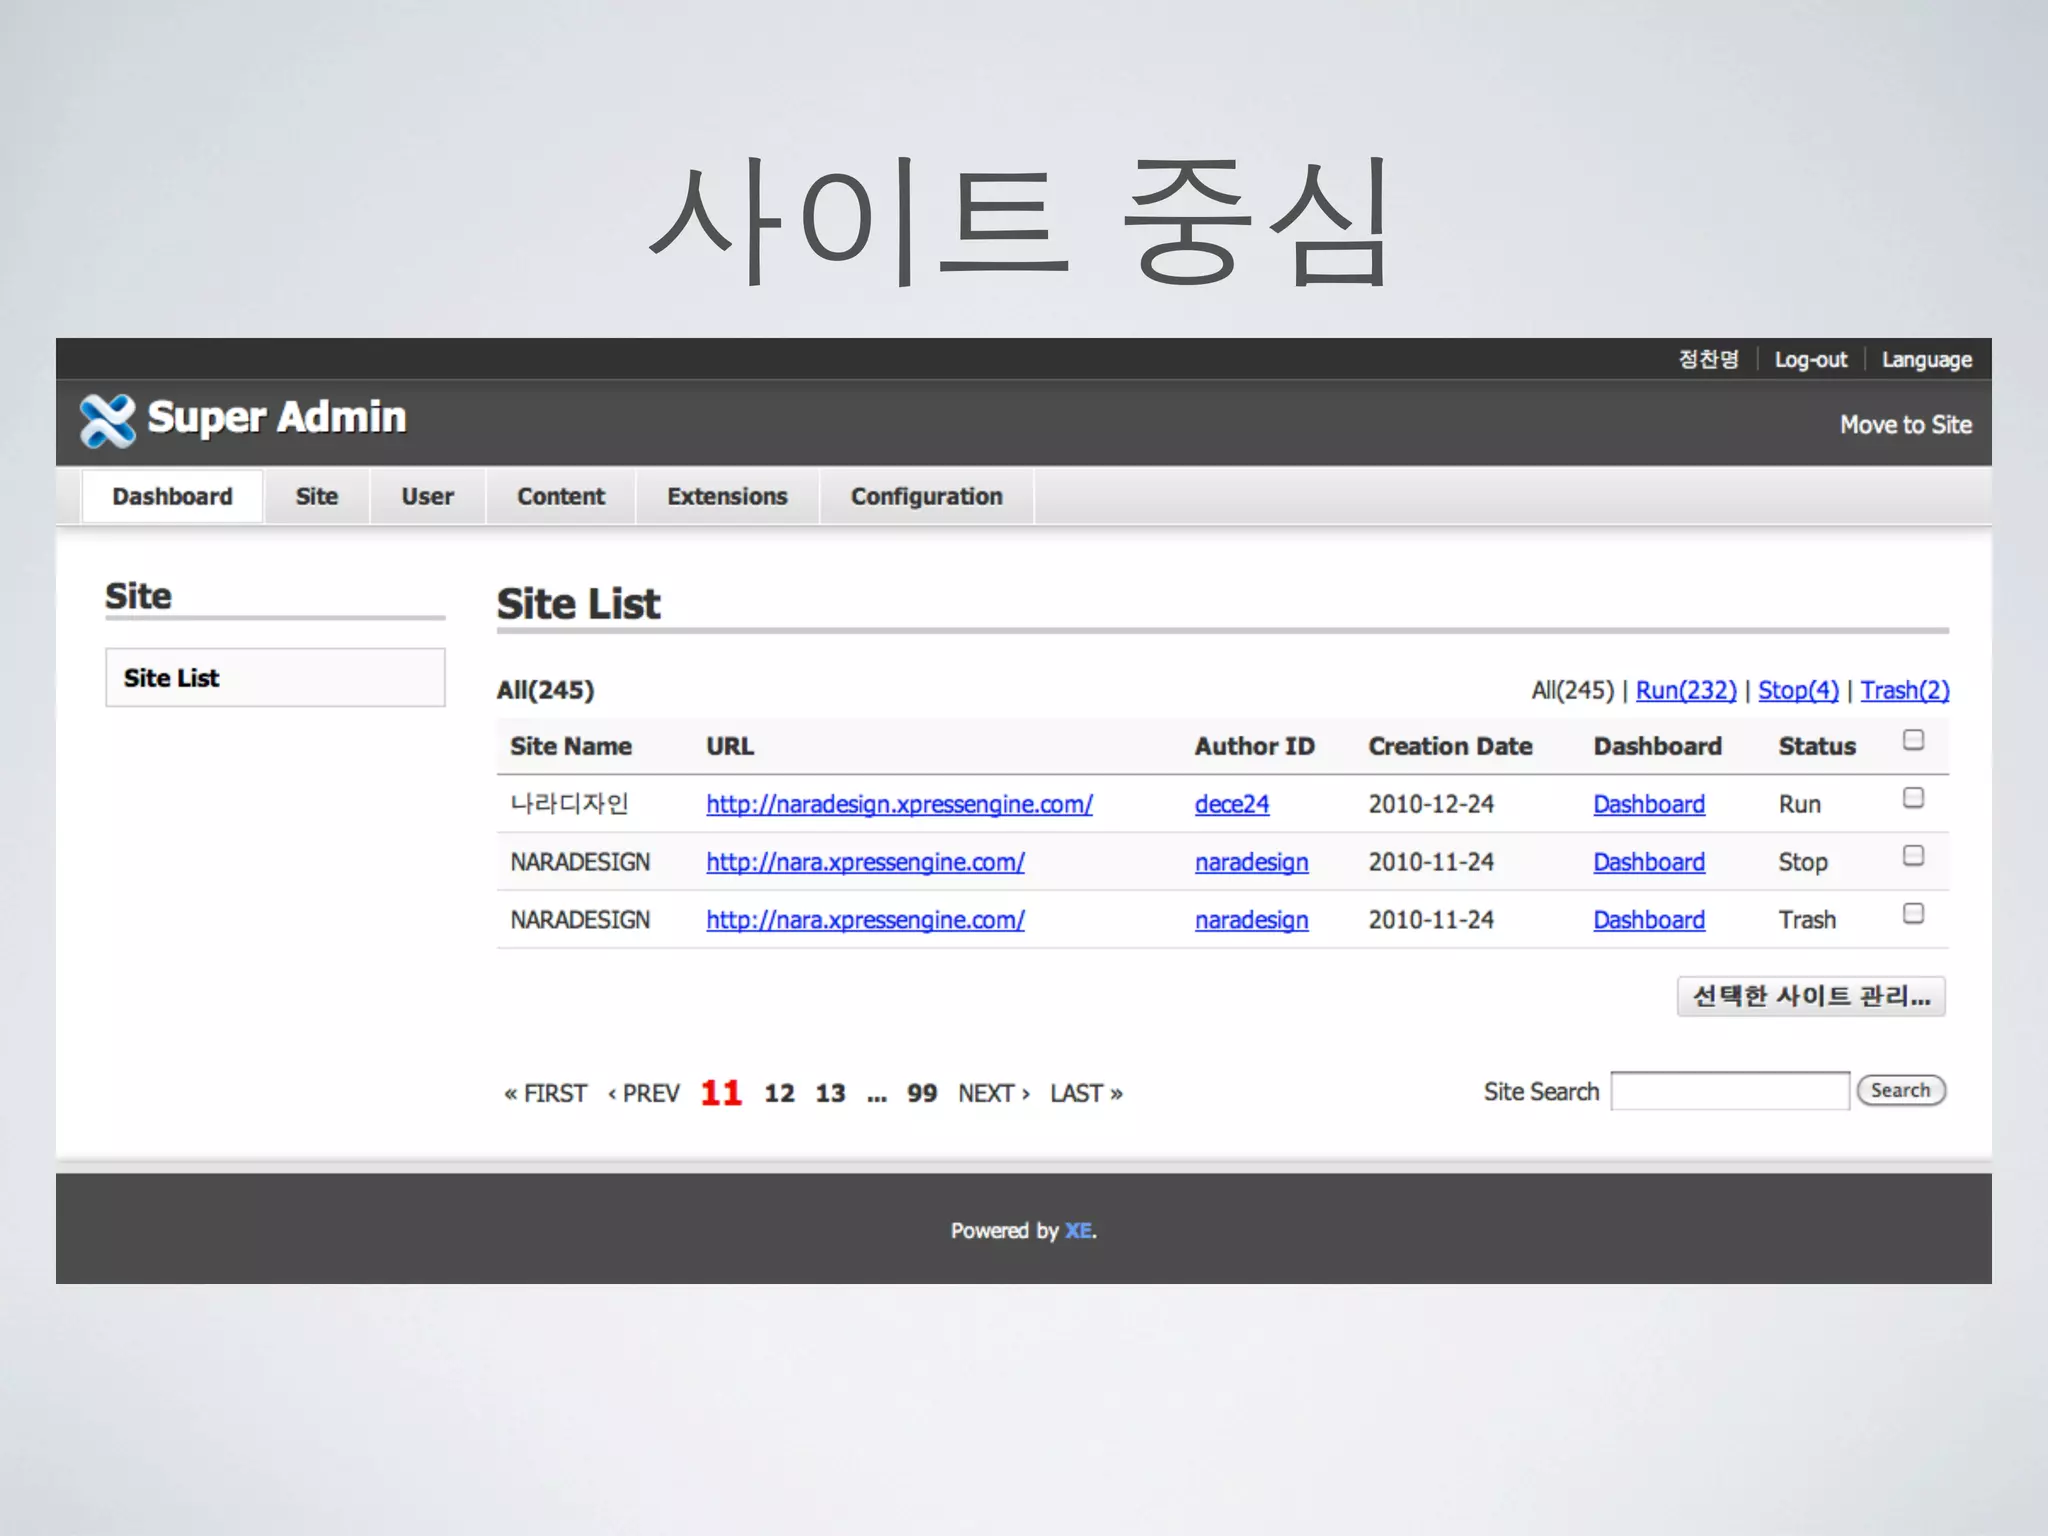Open the Language selector in top bar
The height and width of the screenshot is (1536, 2048).
click(x=1926, y=360)
